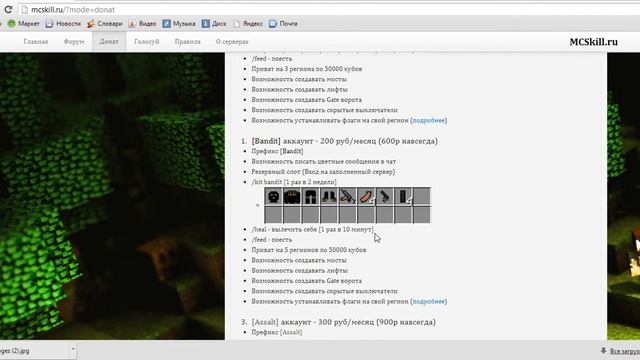Click the chestplate item in bandit kit
This screenshot has width=640, height=360.
click(x=292, y=197)
